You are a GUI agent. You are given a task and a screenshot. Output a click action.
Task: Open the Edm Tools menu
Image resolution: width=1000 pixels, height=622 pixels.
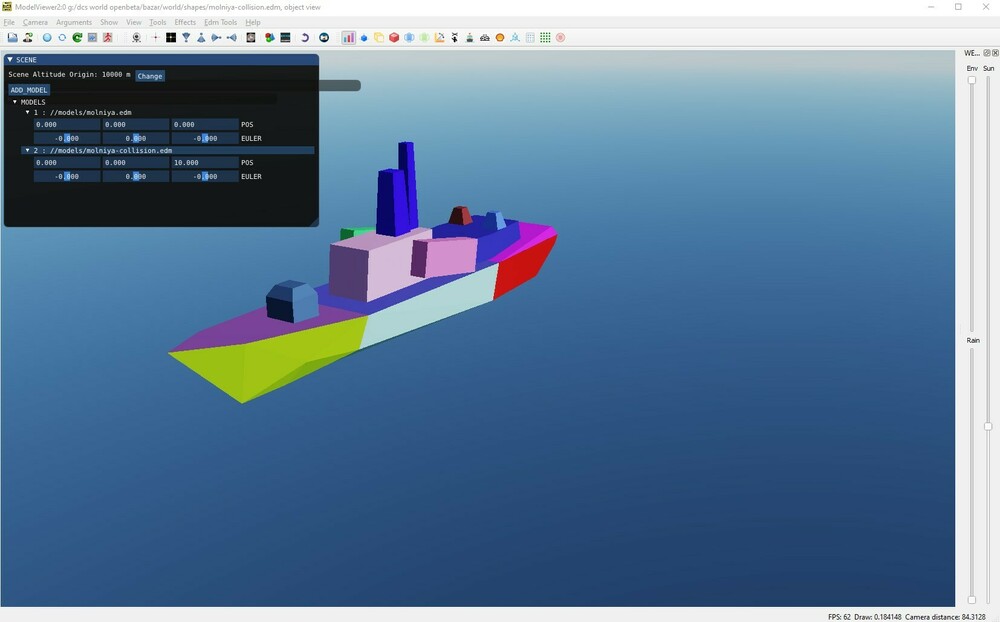point(219,21)
